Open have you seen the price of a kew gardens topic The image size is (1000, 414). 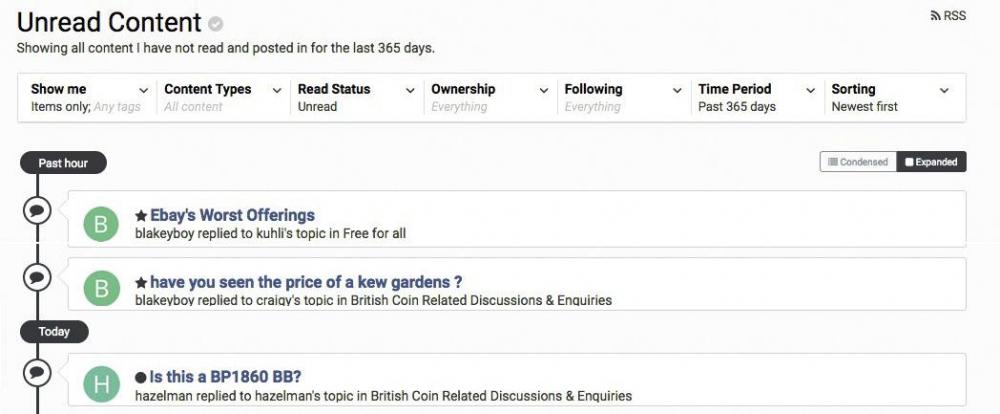click(x=306, y=282)
